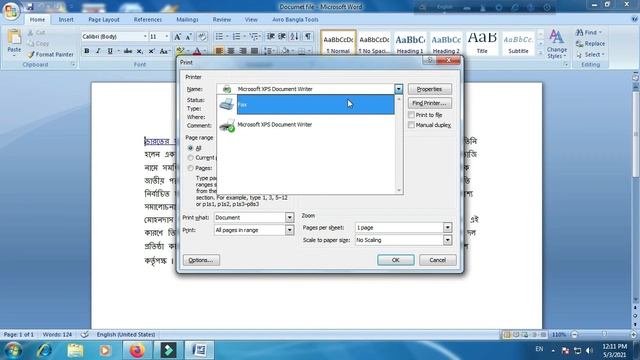Click the English (United States) language indicator
Viewport: 640px width, 360px height.
coord(126,334)
